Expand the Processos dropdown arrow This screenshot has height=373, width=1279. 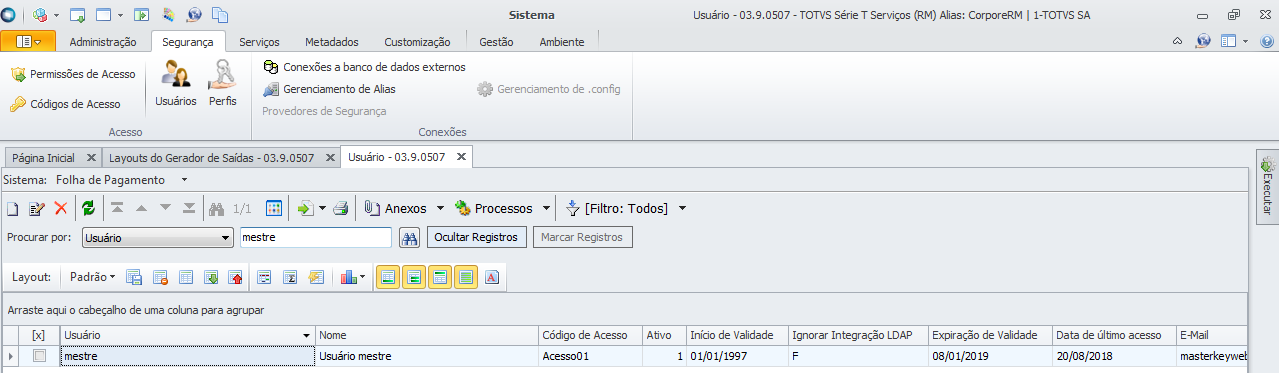click(546, 209)
